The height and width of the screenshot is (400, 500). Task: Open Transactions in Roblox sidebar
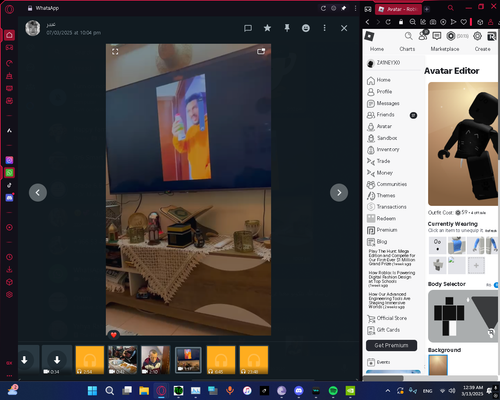tap(391, 207)
